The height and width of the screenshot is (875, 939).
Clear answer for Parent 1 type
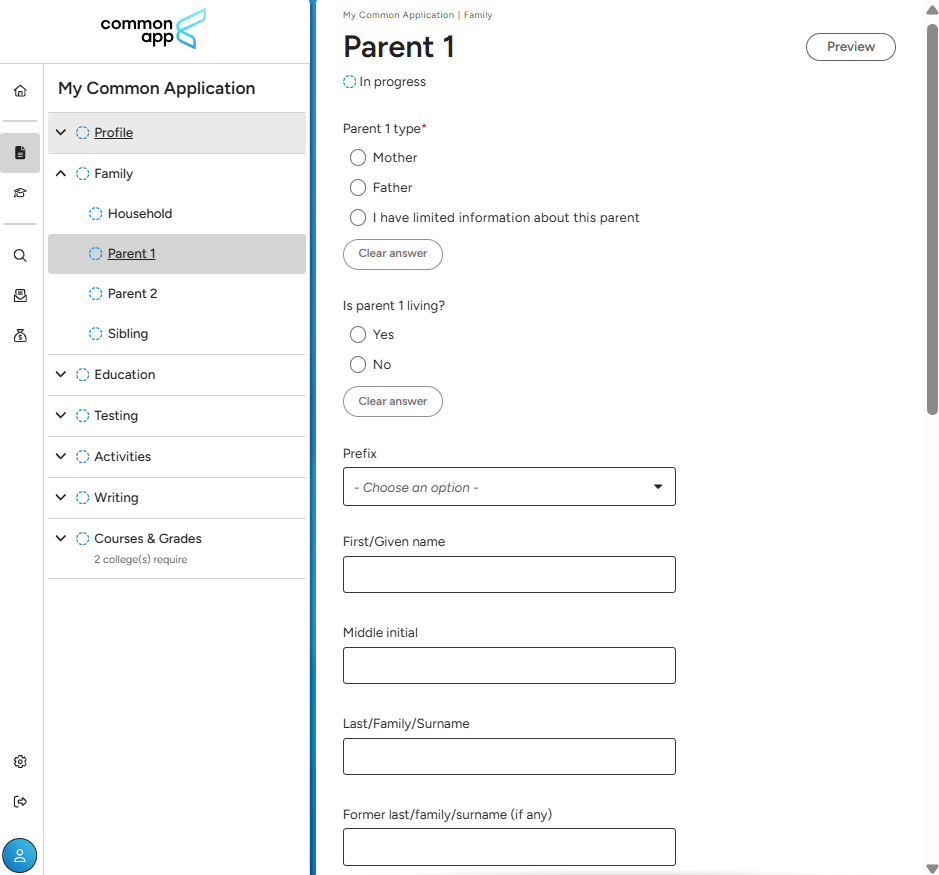(x=392, y=254)
